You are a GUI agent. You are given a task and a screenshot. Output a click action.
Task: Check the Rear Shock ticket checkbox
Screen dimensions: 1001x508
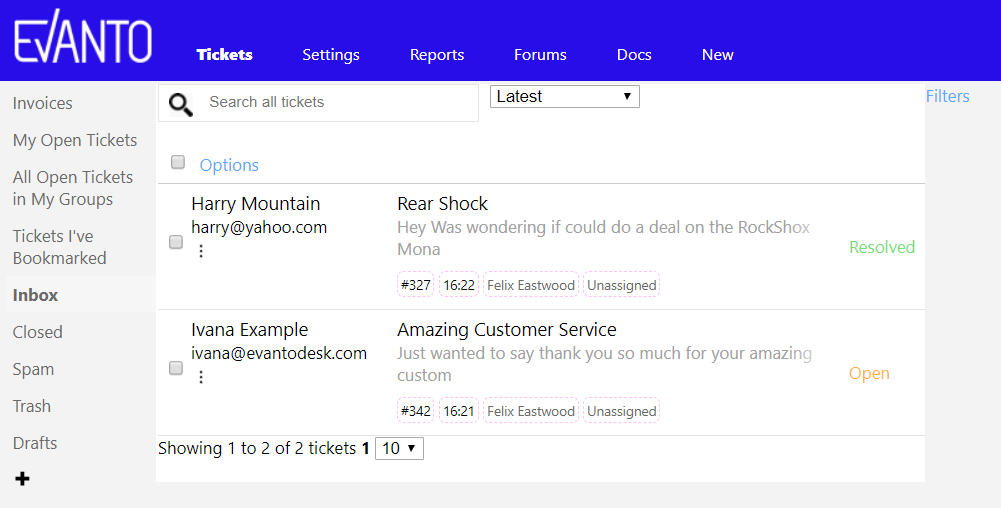[176, 242]
